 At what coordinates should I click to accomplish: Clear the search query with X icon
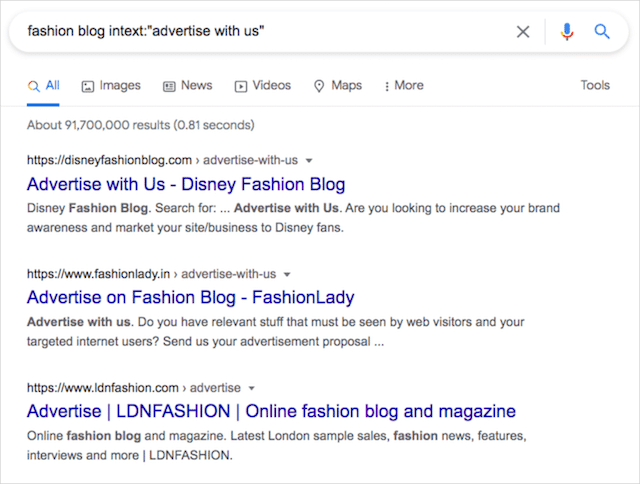point(523,31)
